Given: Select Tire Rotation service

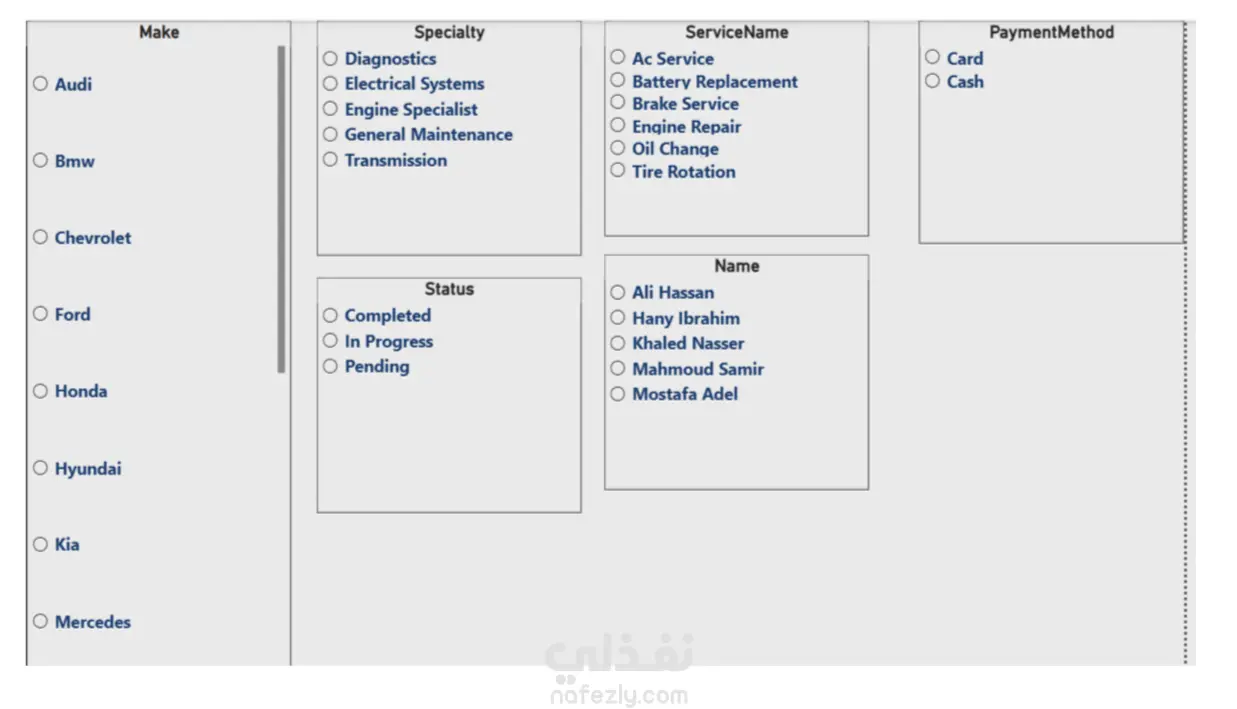Looking at the screenshot, I should 618,171.
